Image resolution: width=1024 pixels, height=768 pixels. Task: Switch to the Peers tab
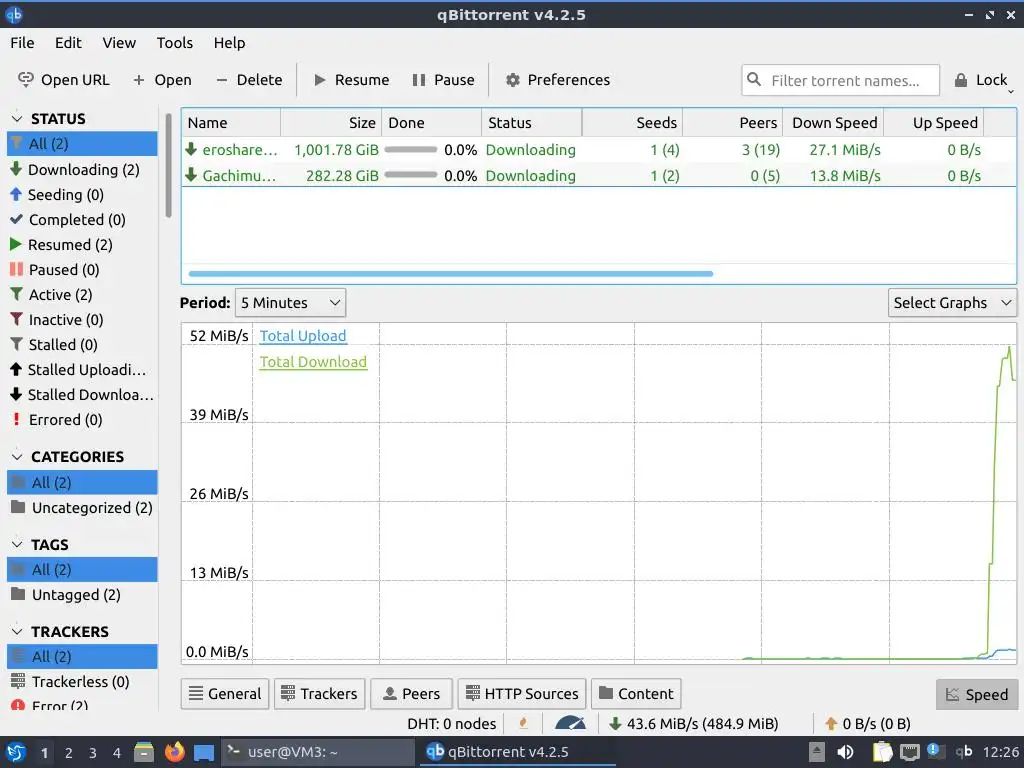click(411, 694)
